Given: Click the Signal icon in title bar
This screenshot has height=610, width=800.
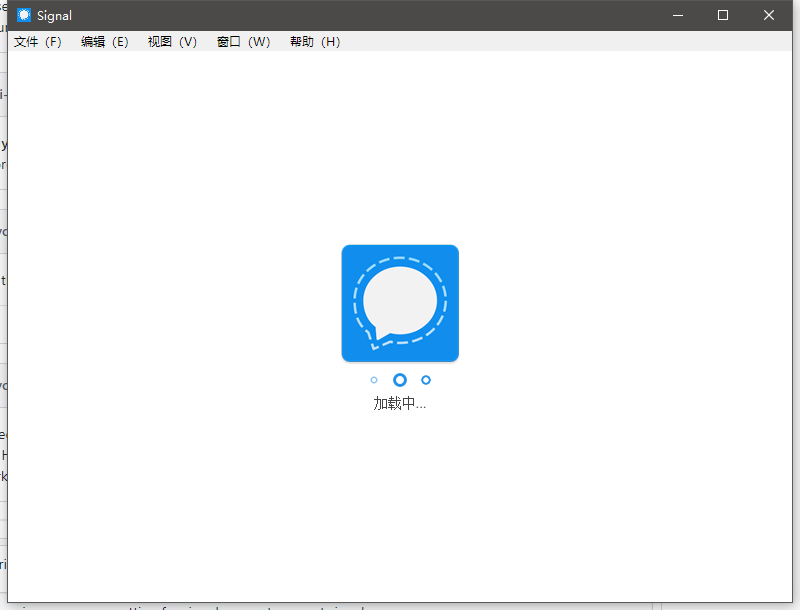Looking at the screenshot, I should 23,15.
